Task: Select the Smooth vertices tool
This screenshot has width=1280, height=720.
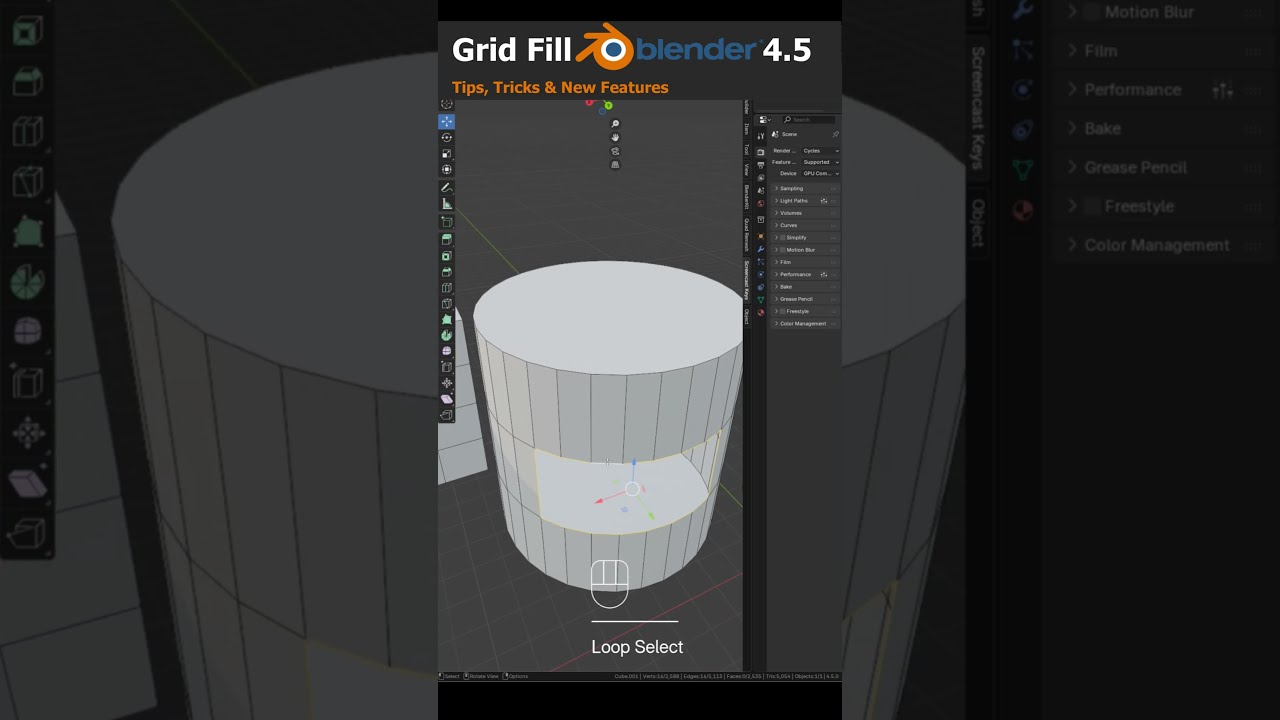Action: click(447, 351)
